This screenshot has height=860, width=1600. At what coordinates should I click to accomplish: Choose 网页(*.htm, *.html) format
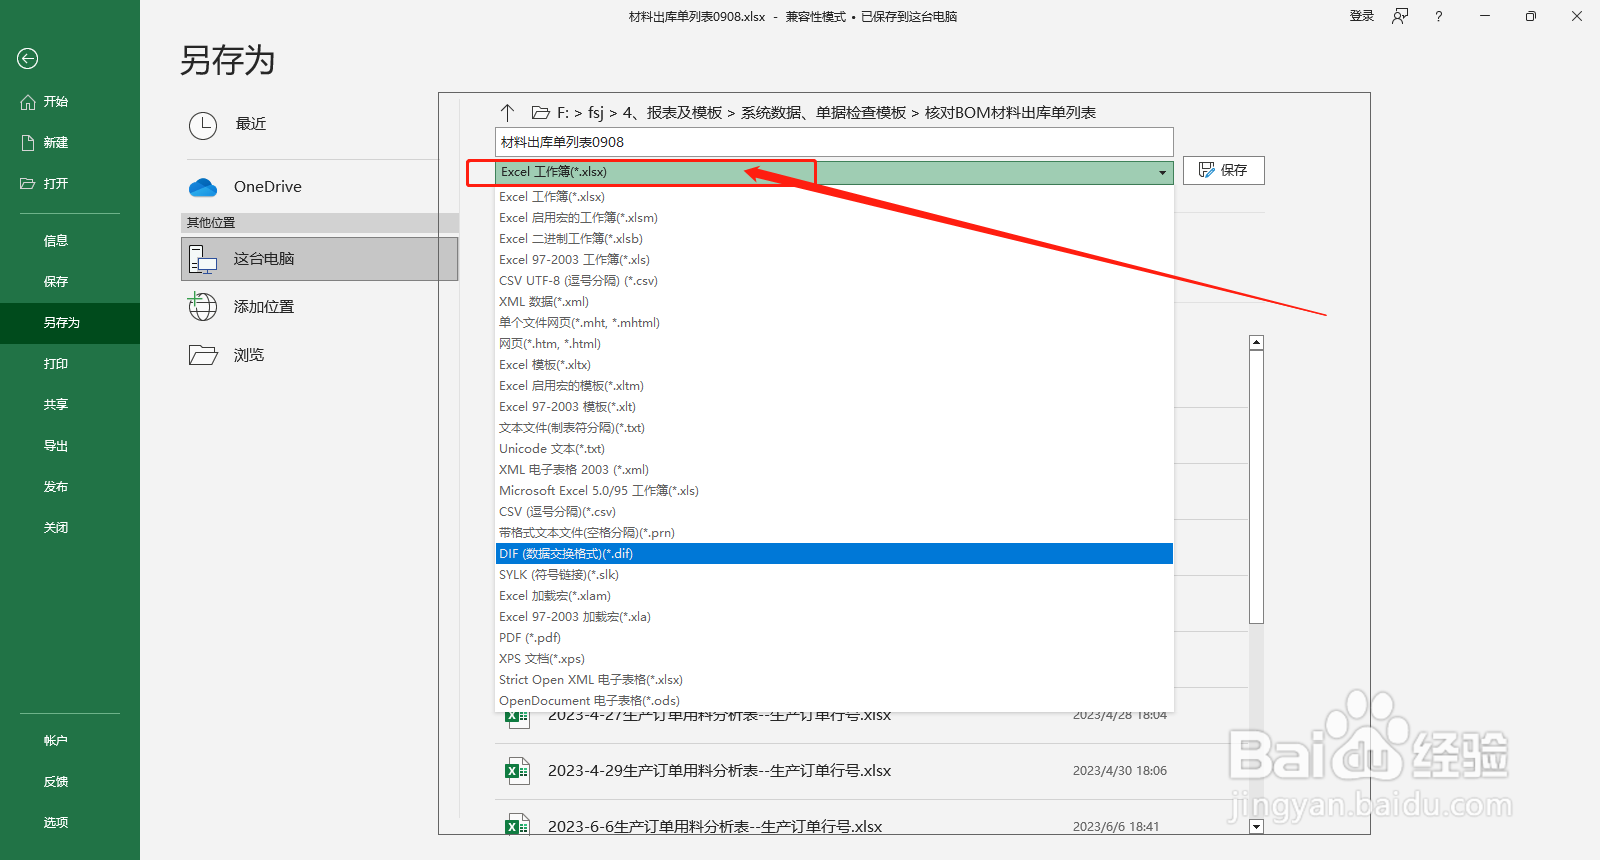click(x=834, y=344)
